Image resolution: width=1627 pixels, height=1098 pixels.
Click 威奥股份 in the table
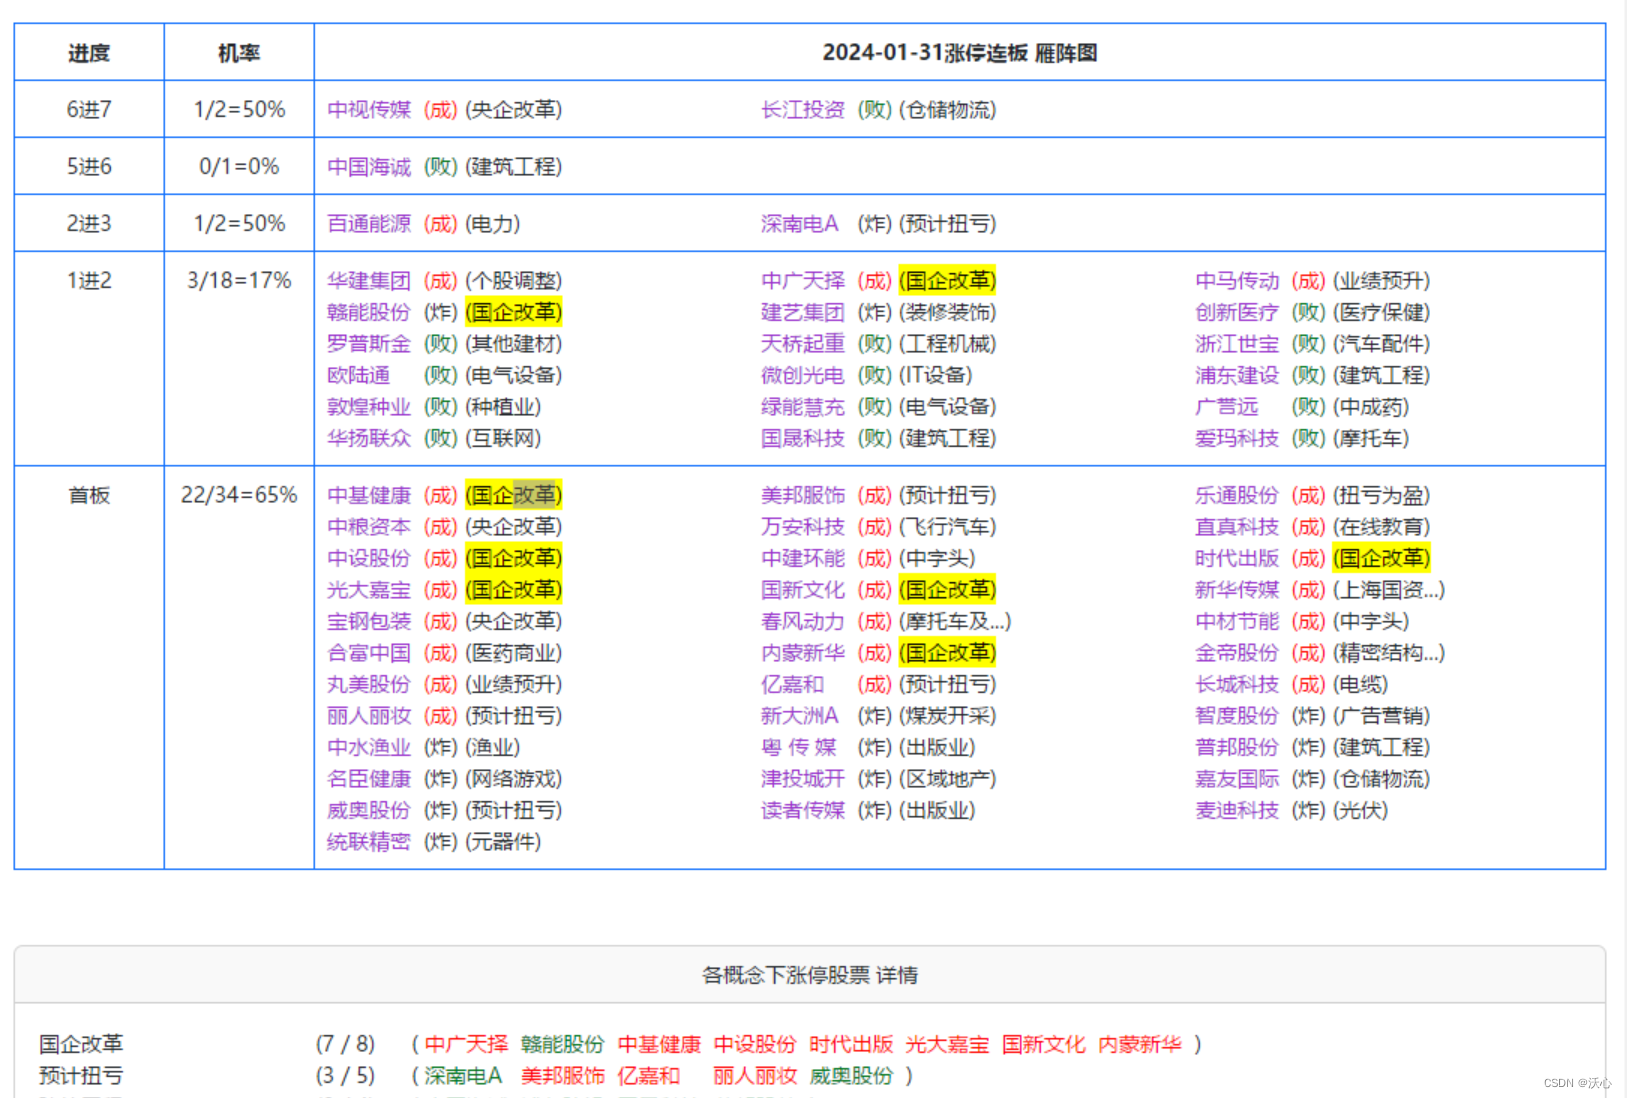[x=369, y=810]
